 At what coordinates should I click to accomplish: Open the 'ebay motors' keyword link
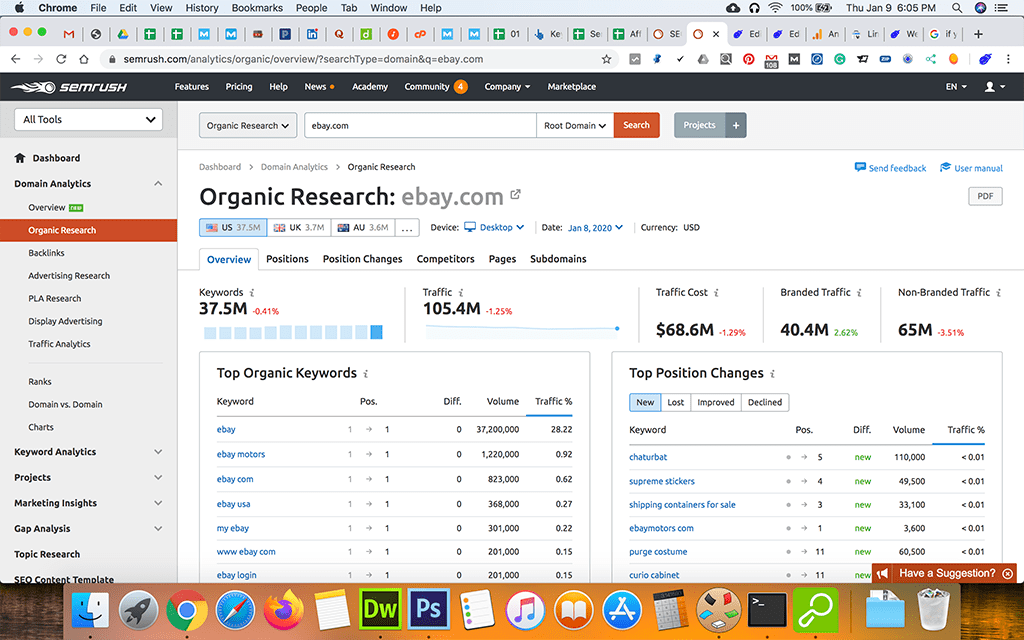241,454
